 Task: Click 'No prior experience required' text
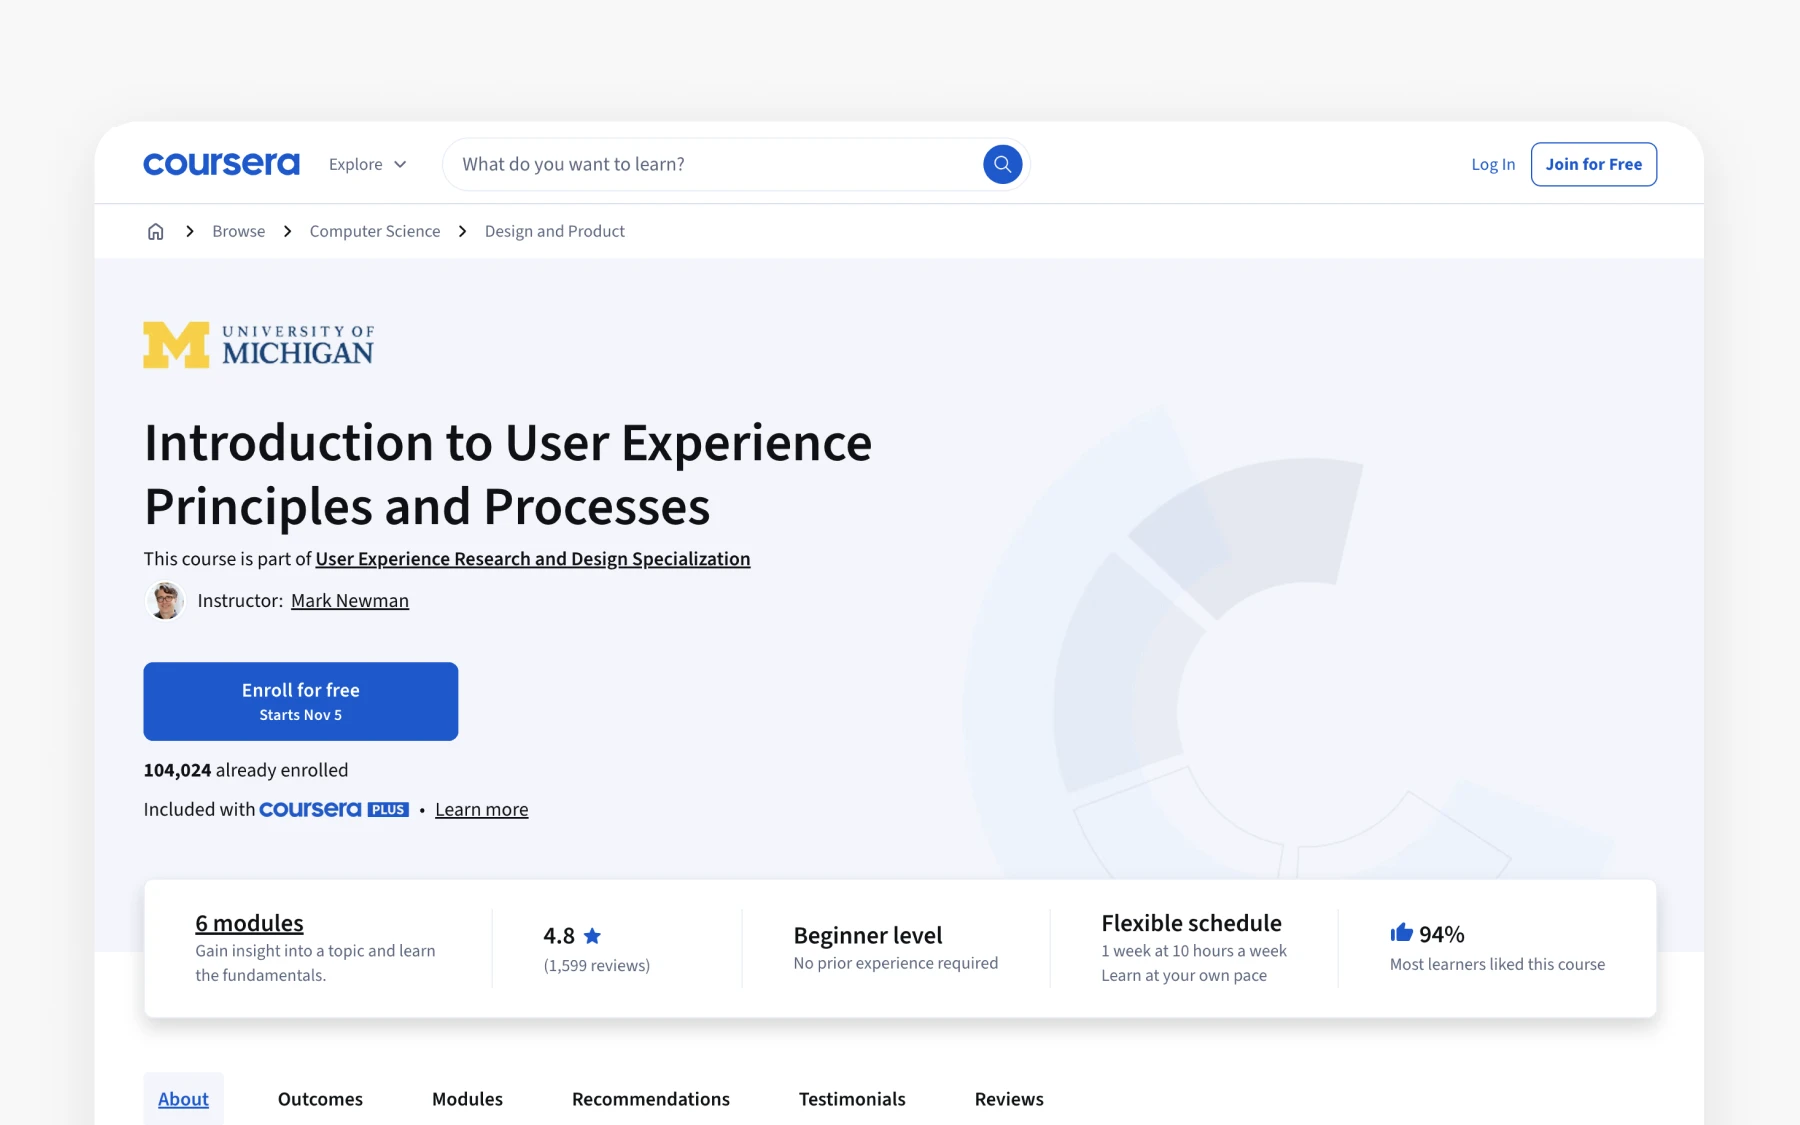(x=896, y=963)
